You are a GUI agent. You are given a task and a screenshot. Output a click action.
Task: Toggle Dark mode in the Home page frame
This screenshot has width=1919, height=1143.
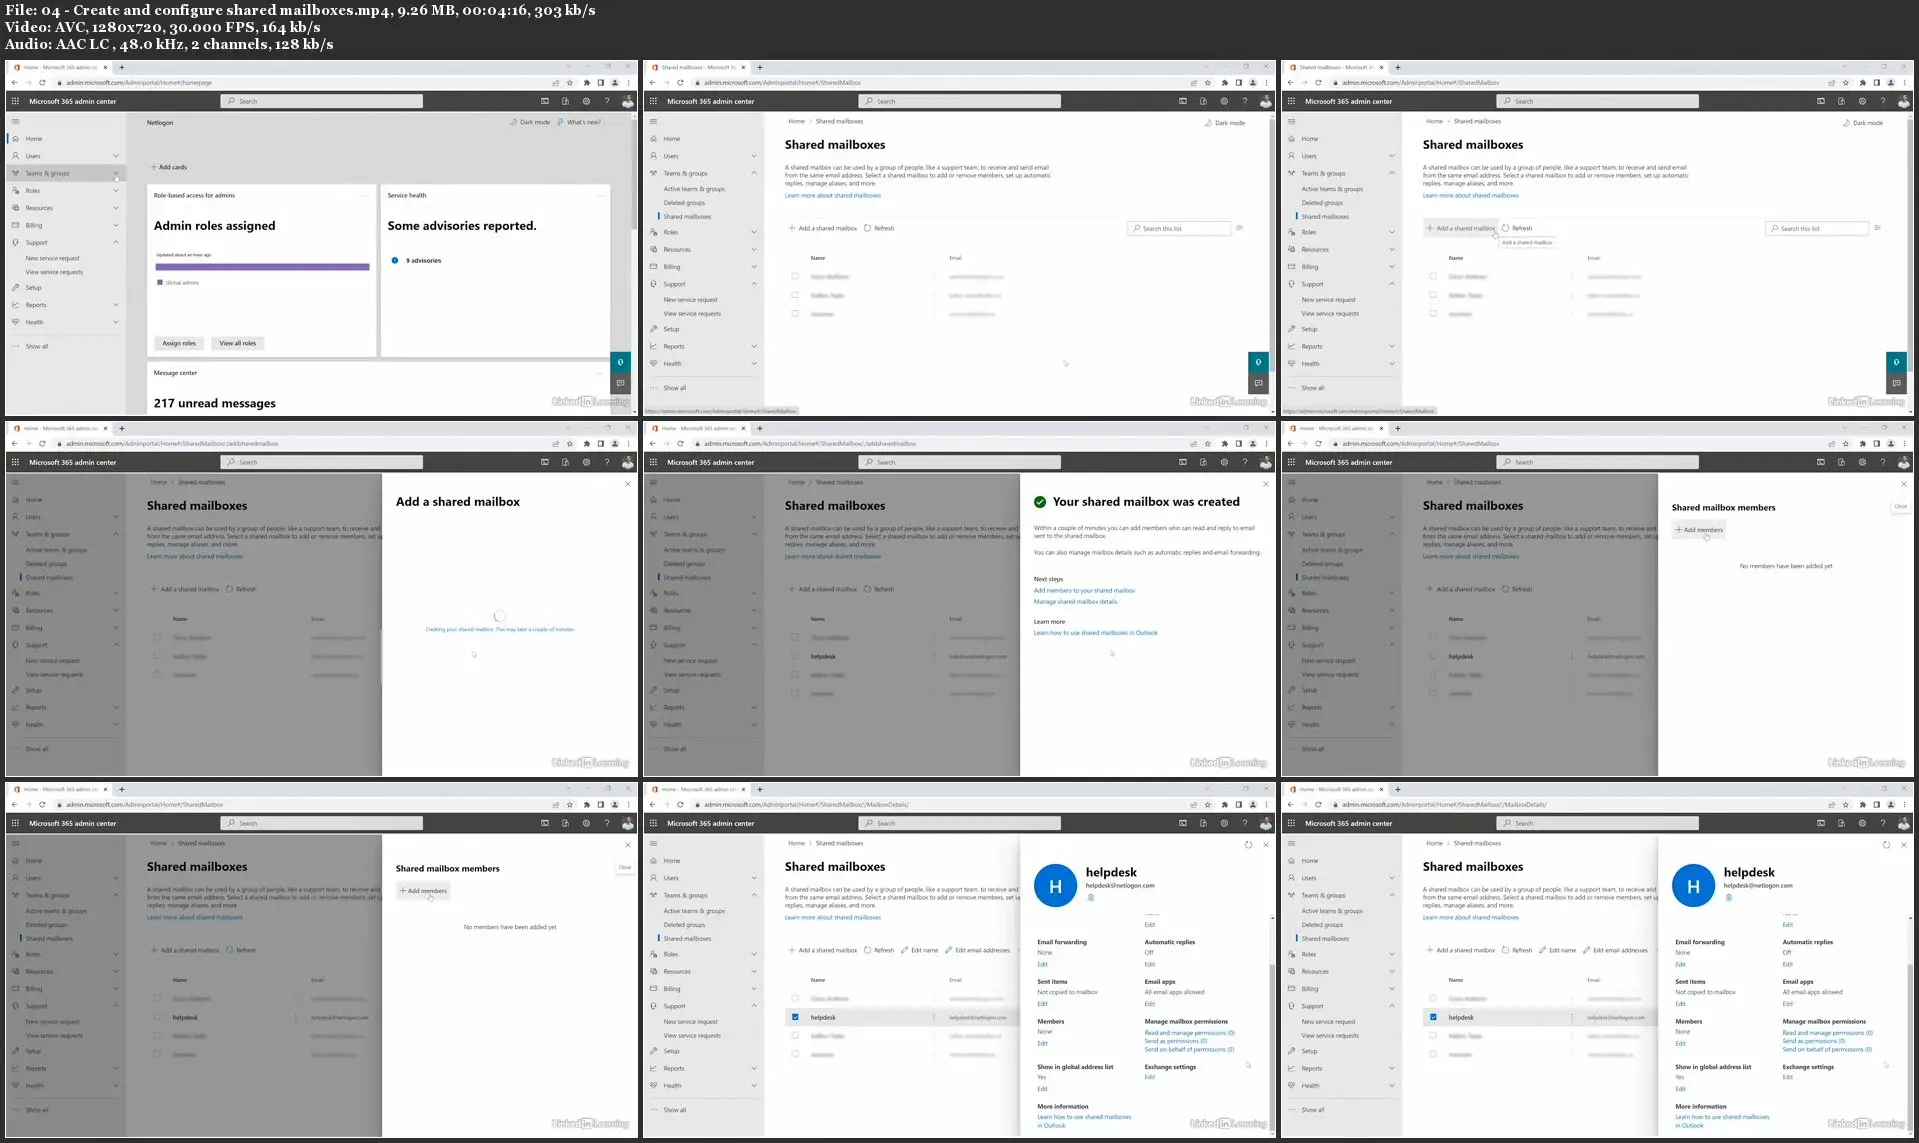point(530,122)
